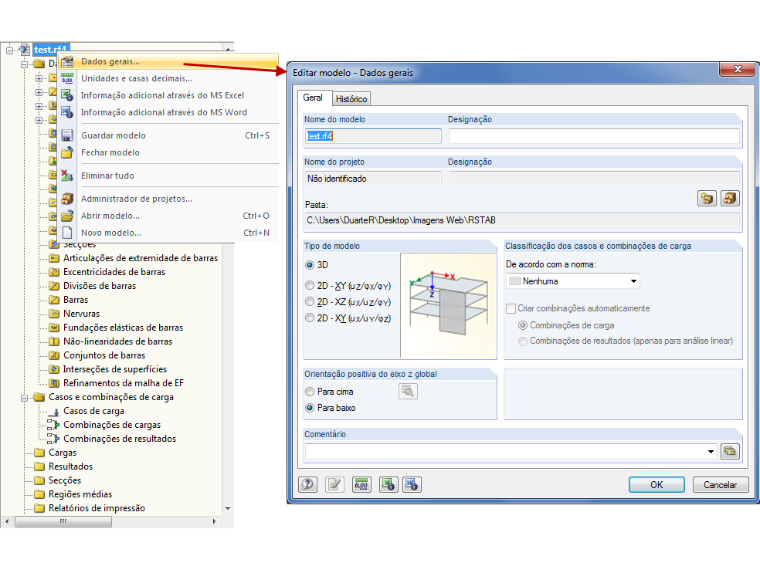Viewport: 760px width, 570px height.
Task: Choose Para cima z-axis orientation
Action: pos(309,391)
